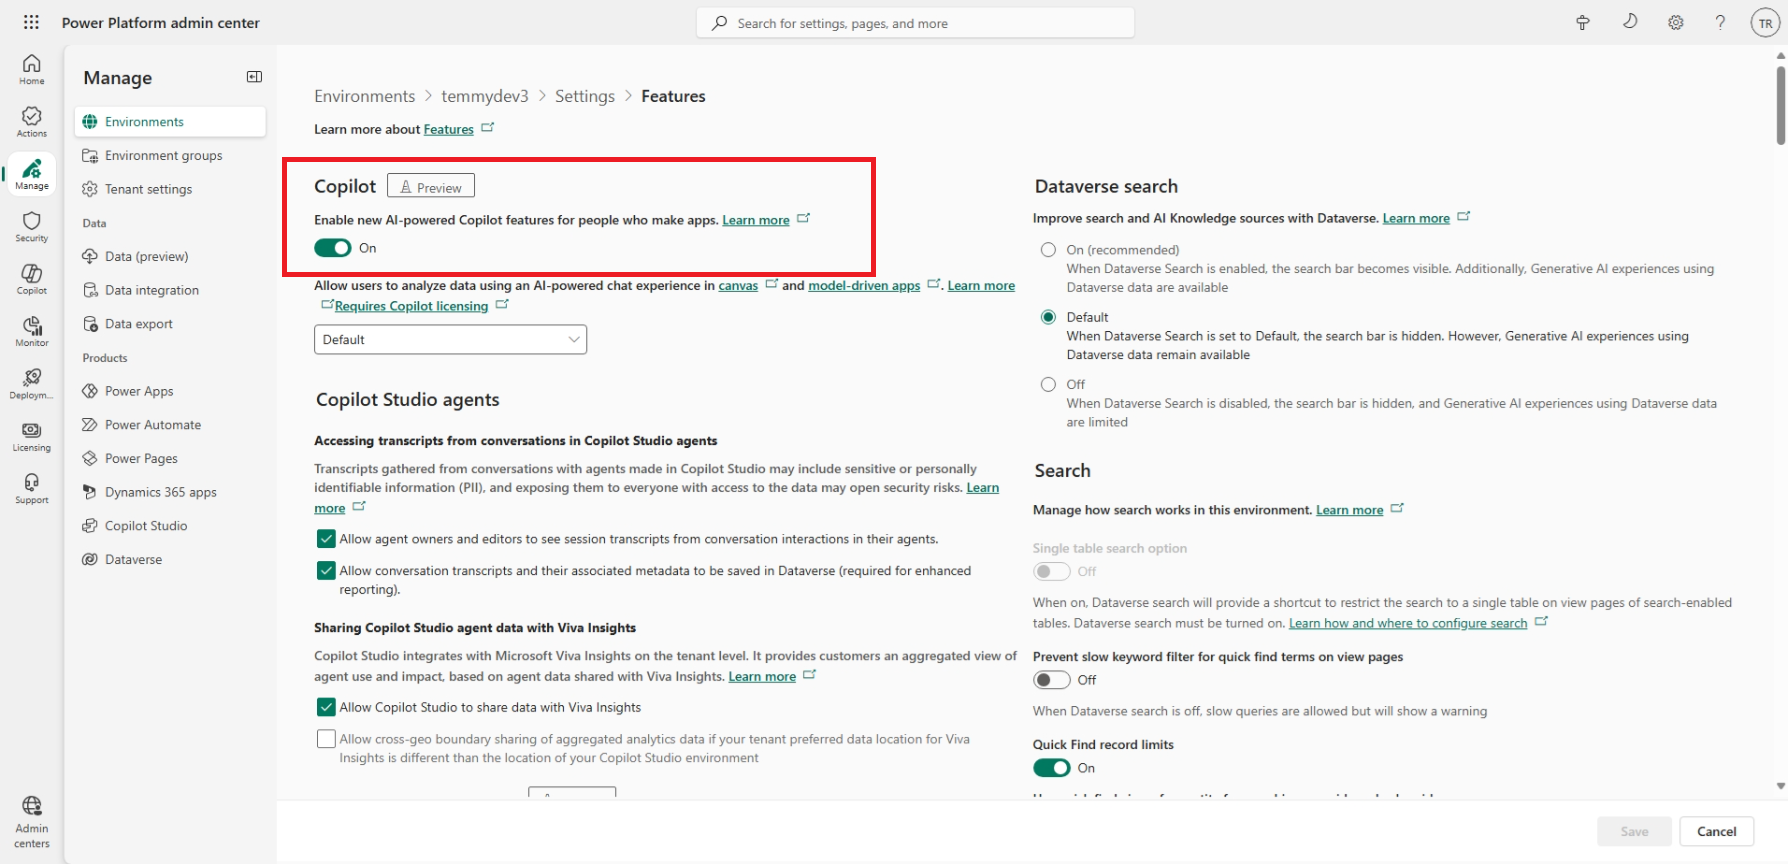Turn off the Quick Find record limits toggle
Viewport: 1788px width, 864px height.
point(1052,768)
